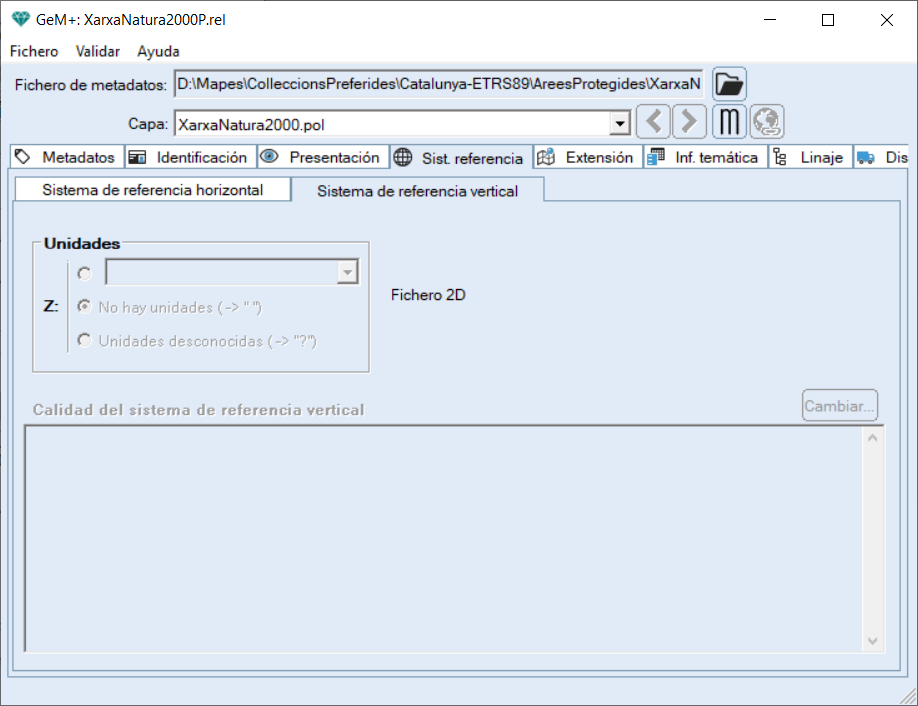The image size is (918, 706).
Task: Select 'Unidades desconocidas' radio option
Action: point(84,341)
